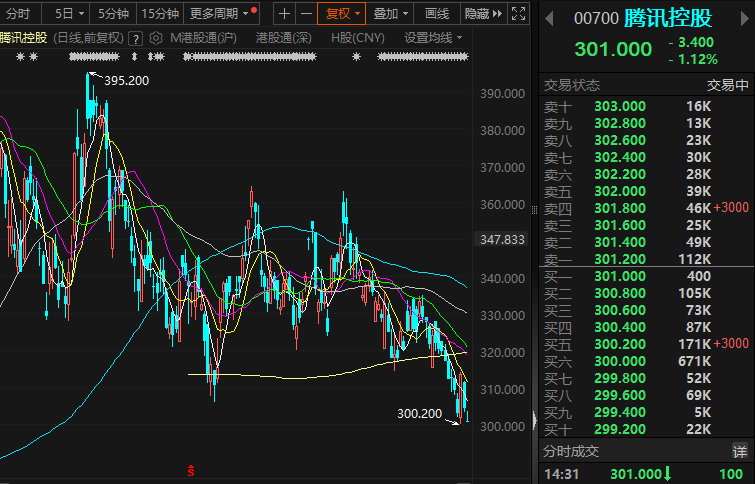Open indicator settings gear icon
The width and height of the screenshot is (755, 484).
[x=156, y=38]
